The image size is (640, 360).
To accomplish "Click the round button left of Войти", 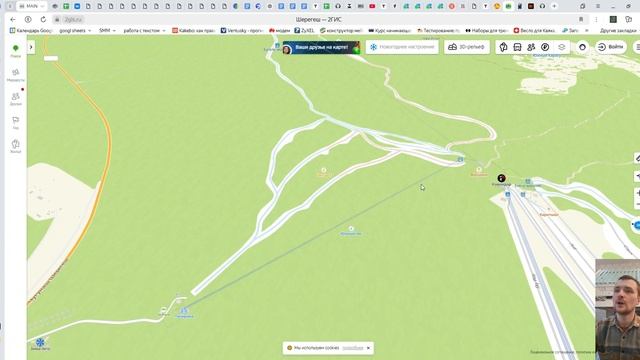I will (x=582, y=47).
